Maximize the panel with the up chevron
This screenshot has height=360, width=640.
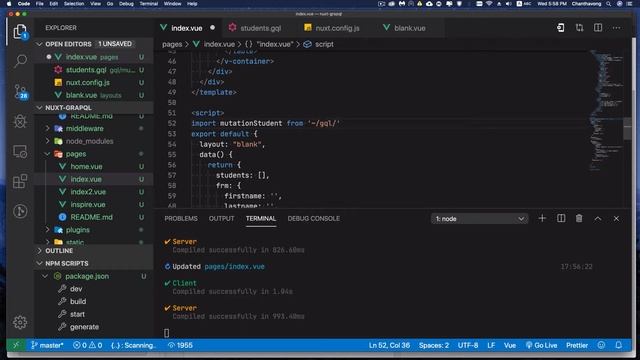pos(598,219)
